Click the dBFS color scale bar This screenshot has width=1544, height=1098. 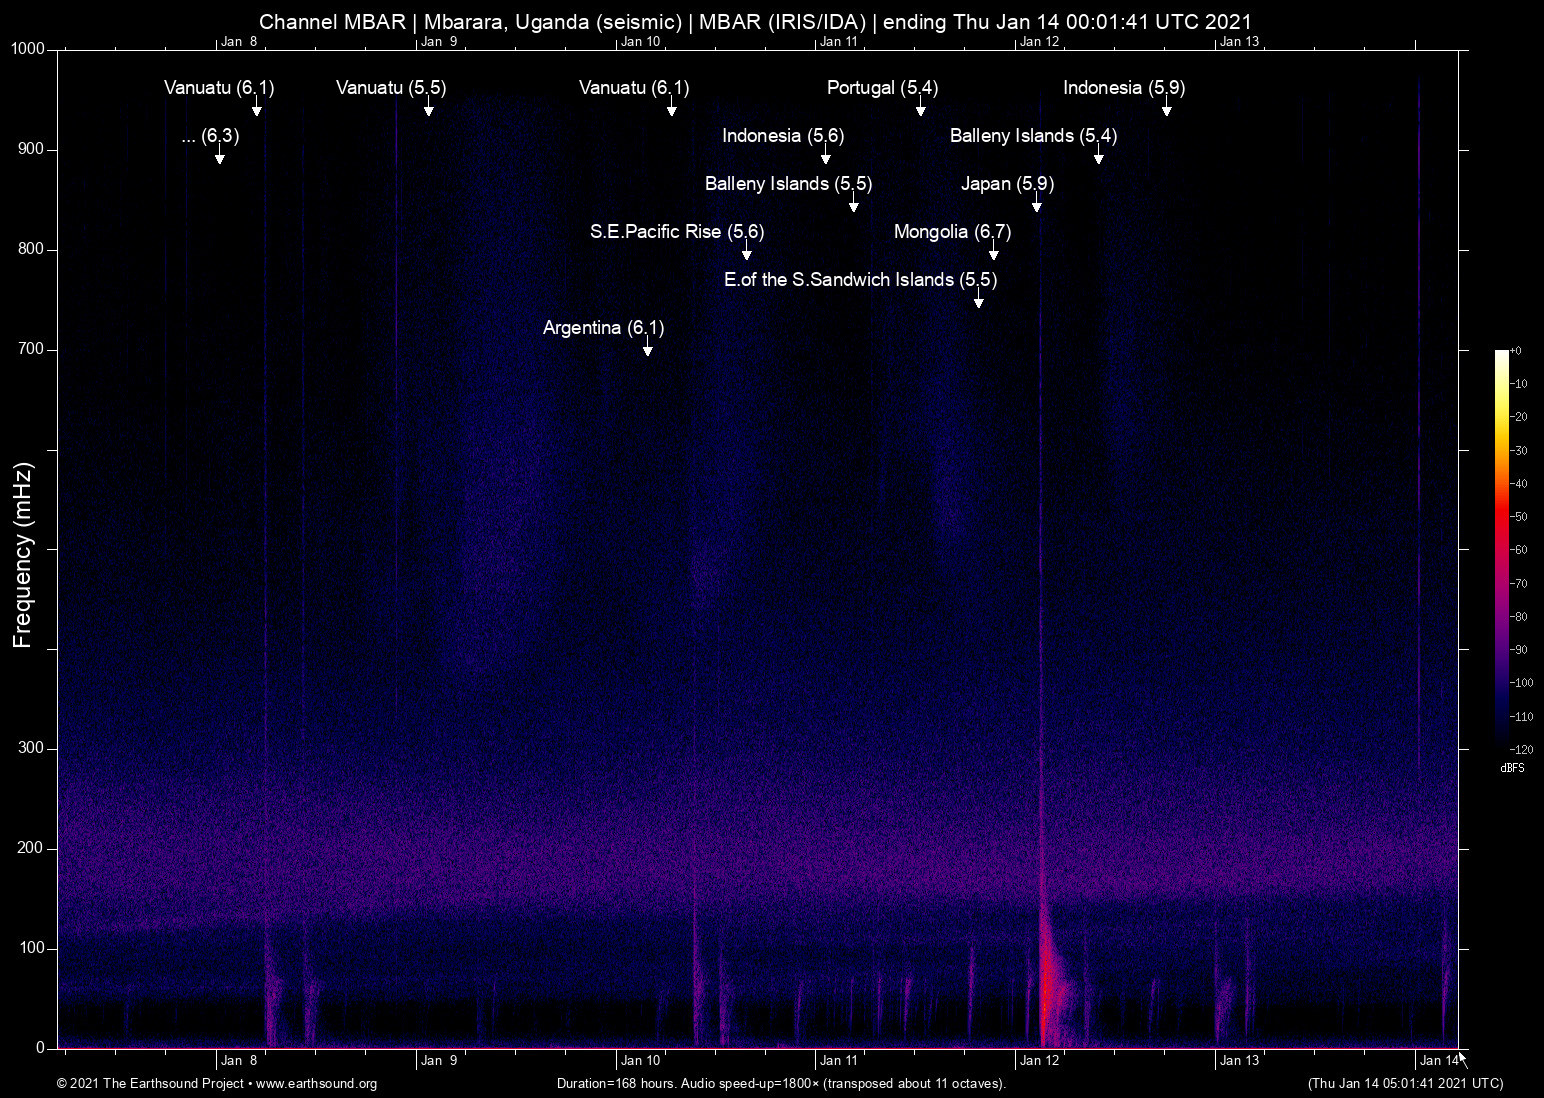pyautogui.click(x=1501, y=548)
